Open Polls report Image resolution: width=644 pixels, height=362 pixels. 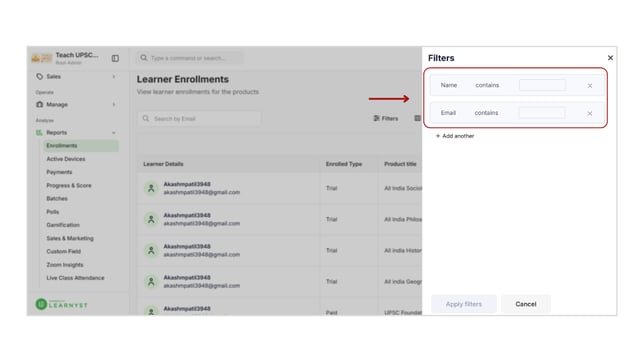53,212
